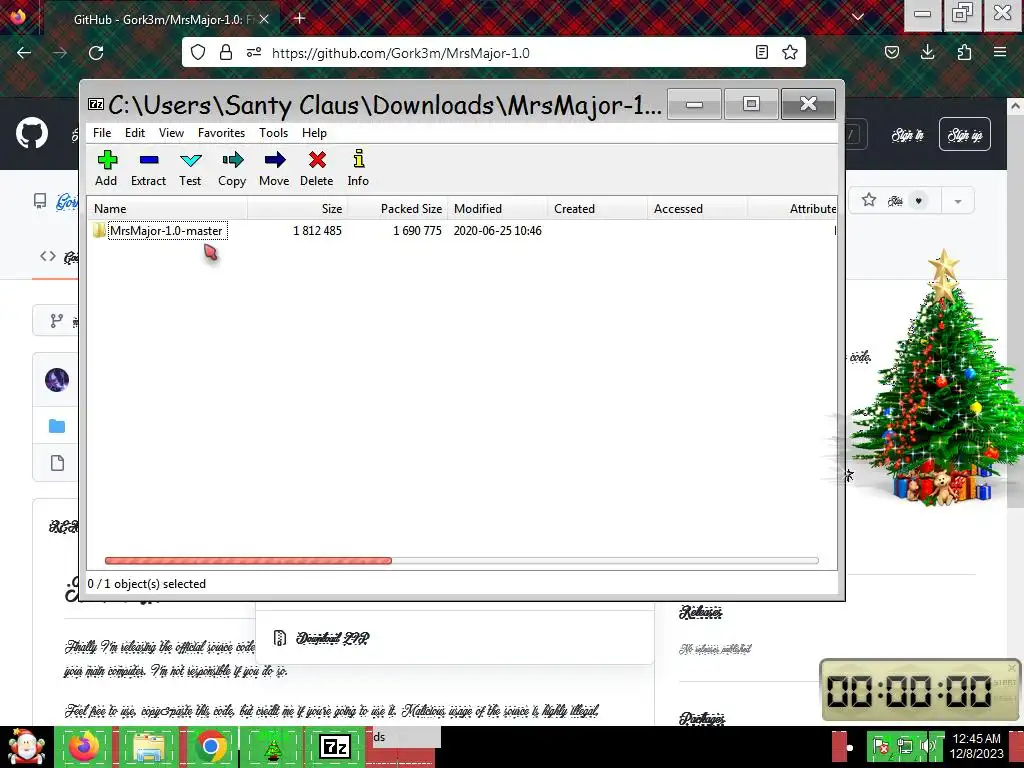Click the 7z icon in window title bar
Image resolution: width=1024 pixels, height=768 pixels.
(x=96, y=104)
